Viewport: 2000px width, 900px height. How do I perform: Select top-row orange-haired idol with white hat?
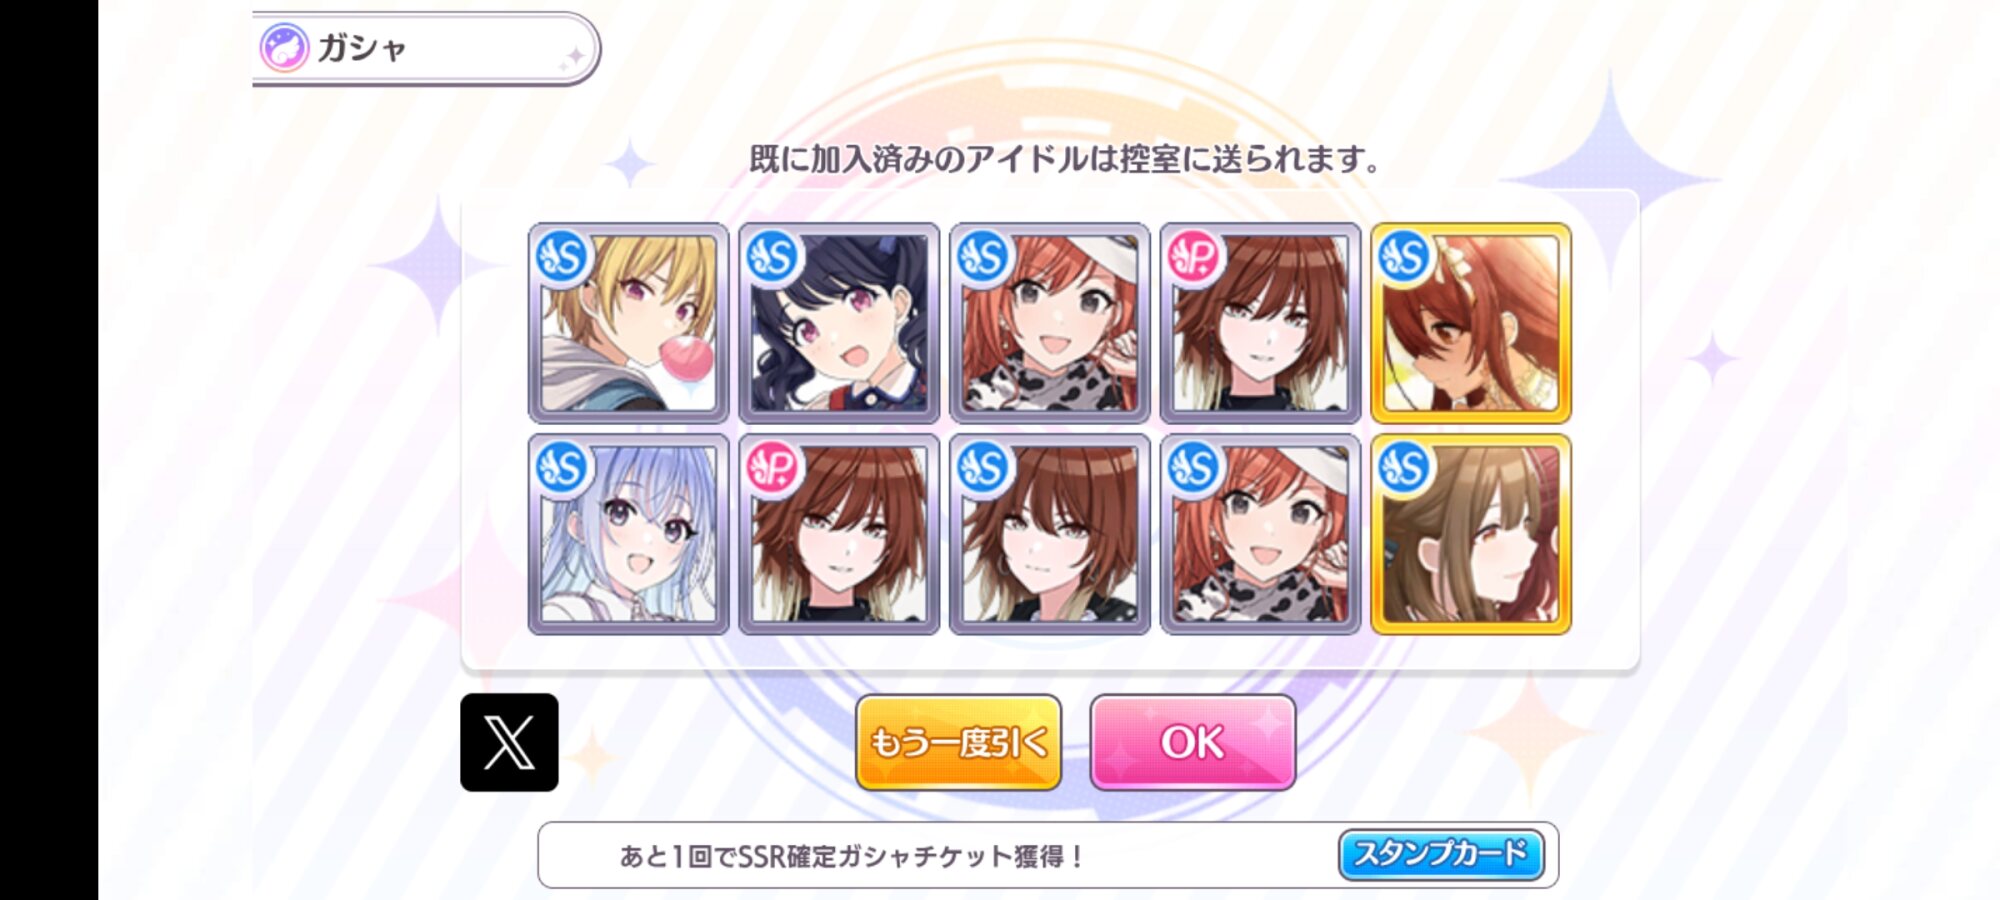(x=1050, y=323)
